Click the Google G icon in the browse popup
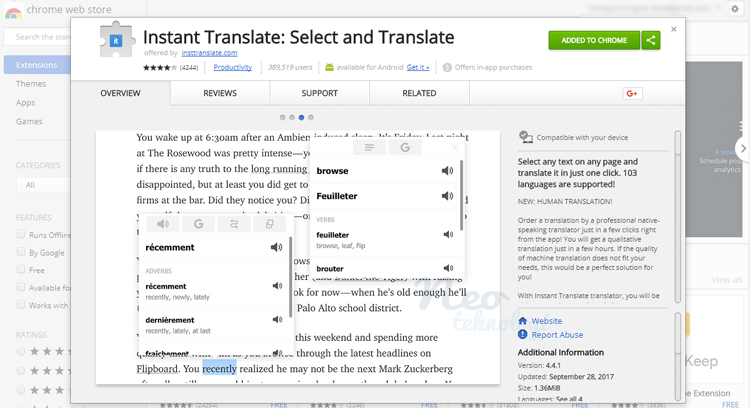The height and width of the screenshot is (408, 750). tap(405, 147)
